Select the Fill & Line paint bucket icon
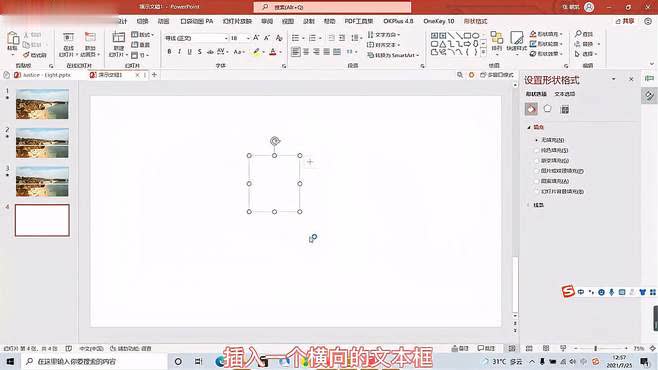 point(531,109)
